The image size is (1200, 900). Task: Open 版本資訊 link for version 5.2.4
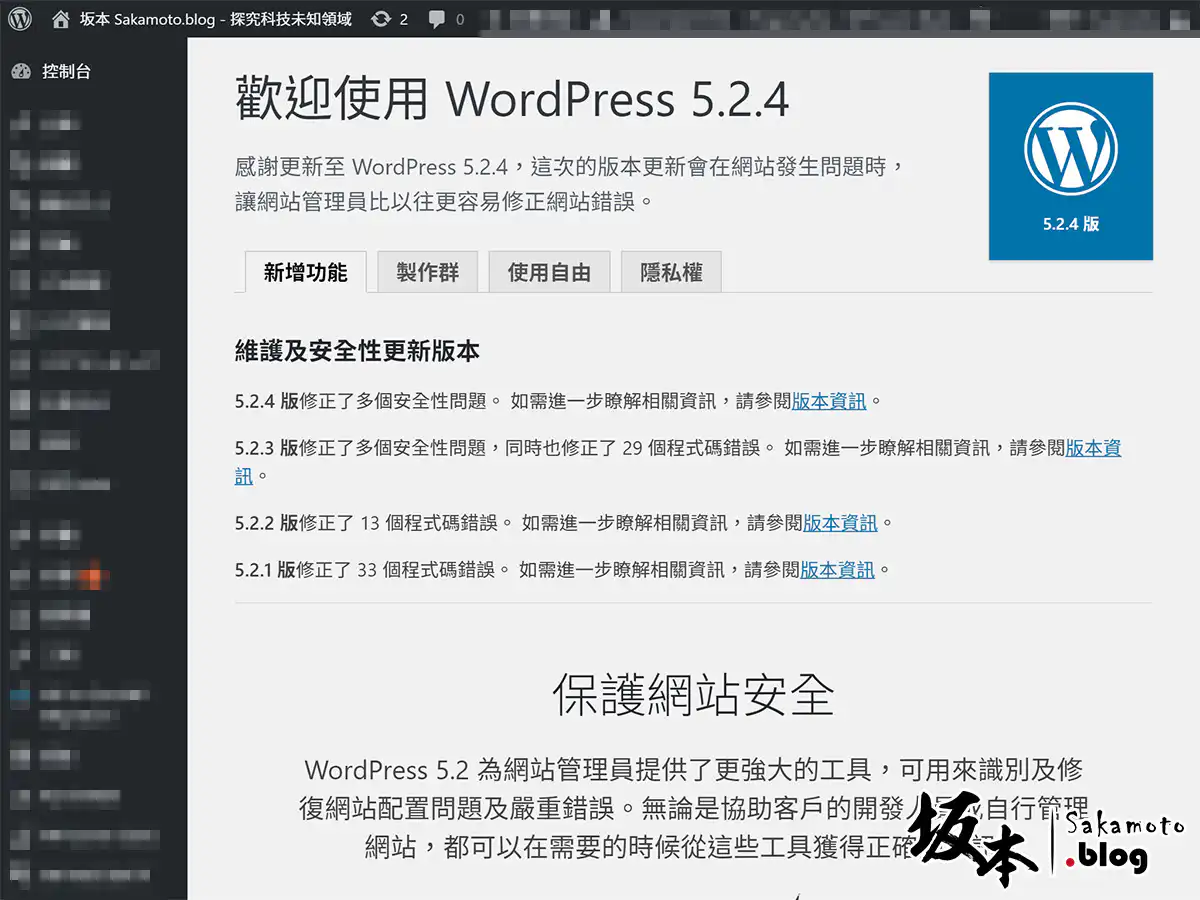tap(829, 401)
